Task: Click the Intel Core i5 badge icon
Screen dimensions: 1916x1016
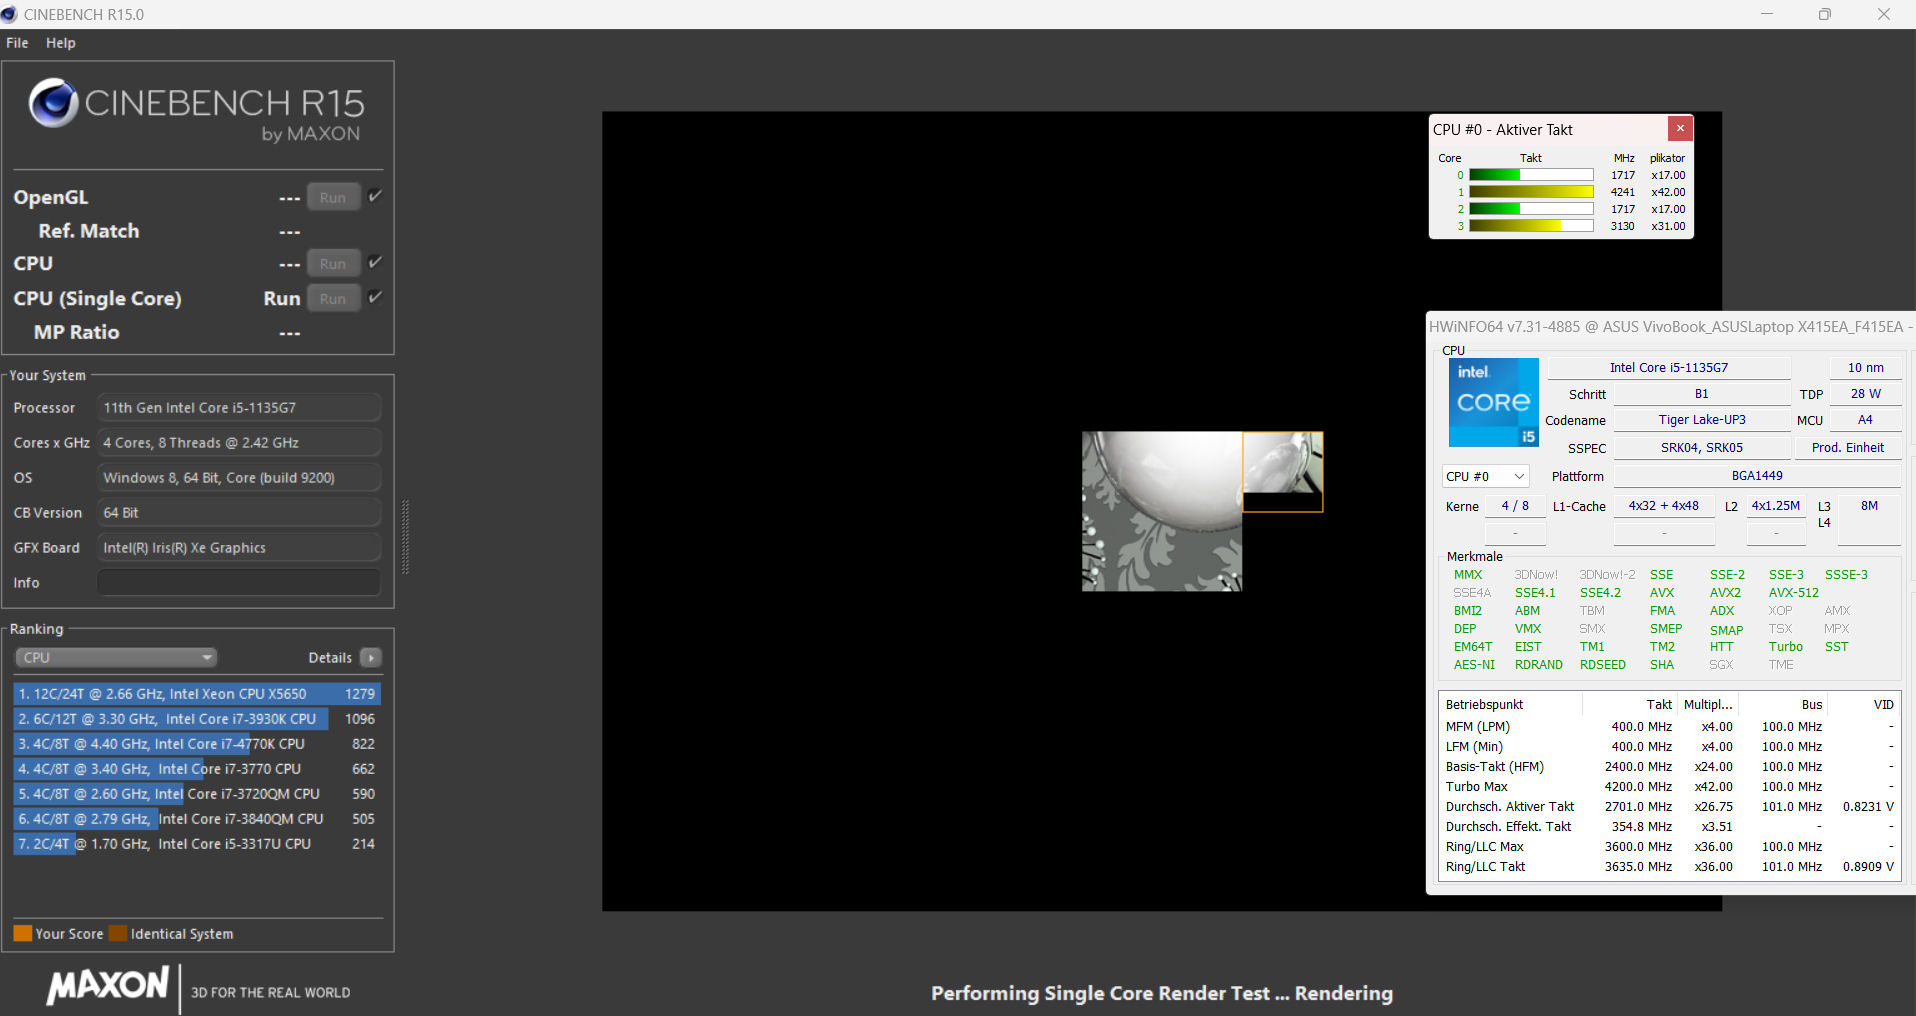Action: (1493, 402)
